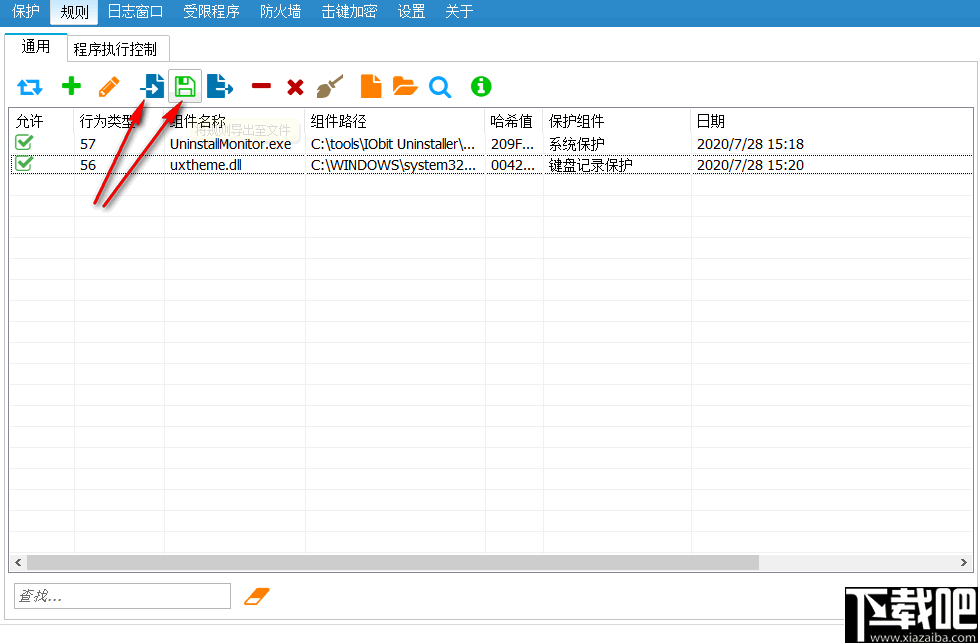Click in the 查找 search input field
980x643 pixels.
pos(120,595)
